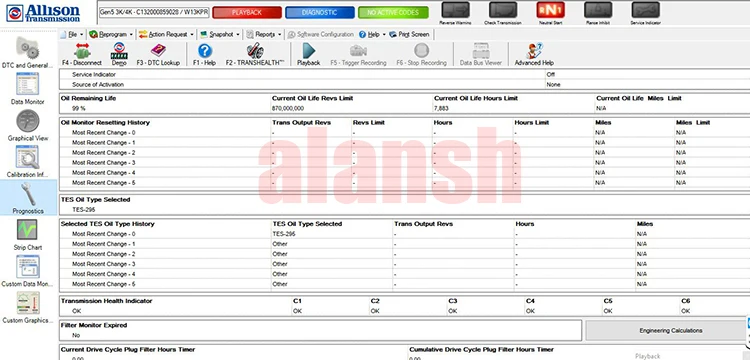Select Filter Monitor Expired value No
This screenshot has width=750, height=360.
click(76, 335)
